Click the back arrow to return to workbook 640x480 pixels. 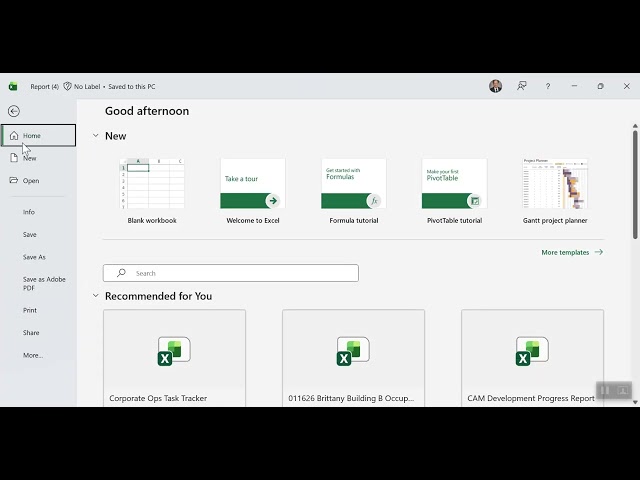click(14, 111)
